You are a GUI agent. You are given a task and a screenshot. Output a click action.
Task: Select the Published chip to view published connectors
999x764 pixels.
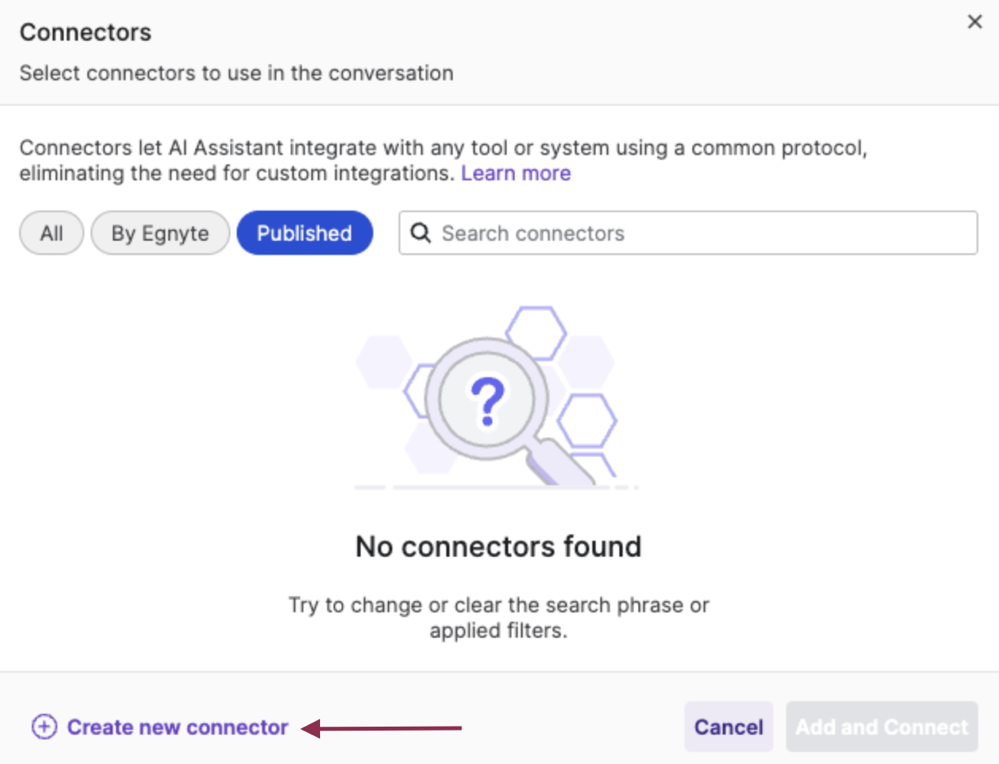pos(304,233)
